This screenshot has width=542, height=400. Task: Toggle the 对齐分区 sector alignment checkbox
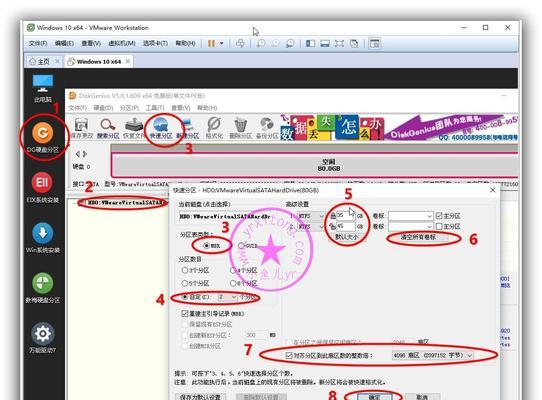(289, 355)
